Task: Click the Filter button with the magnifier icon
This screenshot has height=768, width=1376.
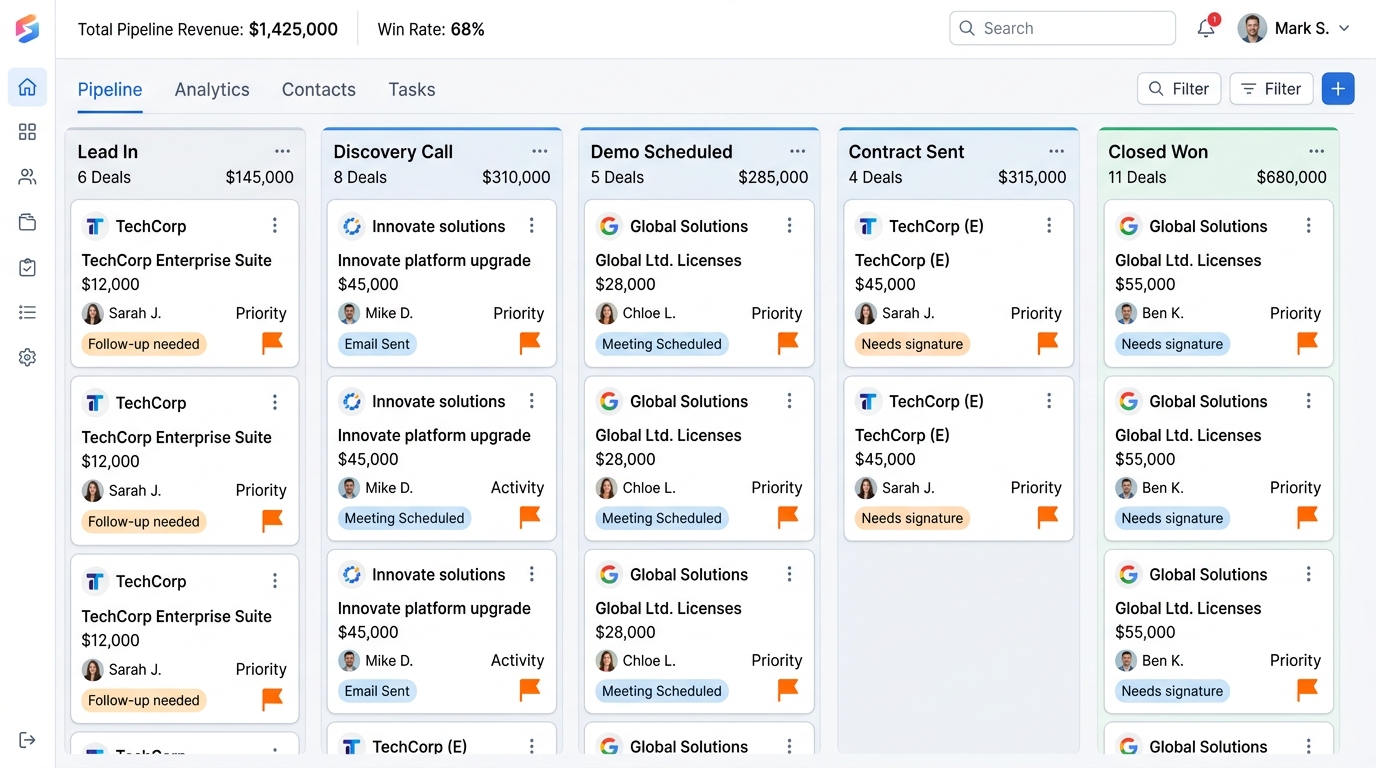Action: click(1179, 89)
